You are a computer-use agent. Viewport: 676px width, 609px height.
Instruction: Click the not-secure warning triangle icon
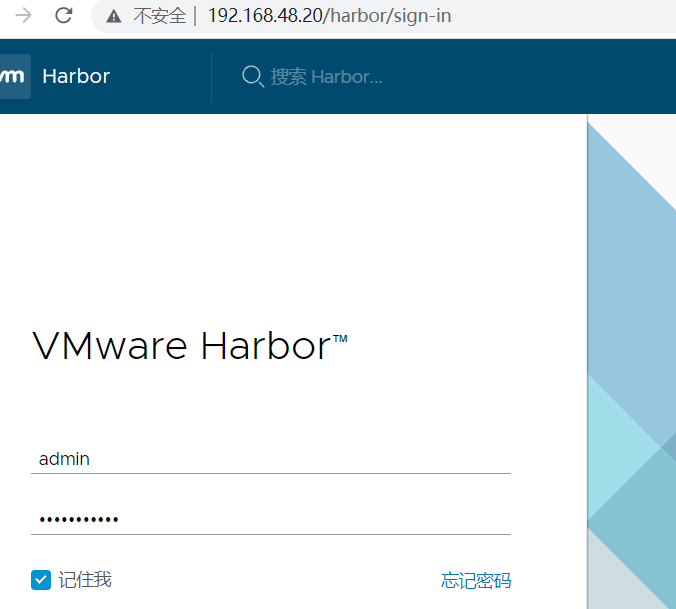[x=114, y=16]
